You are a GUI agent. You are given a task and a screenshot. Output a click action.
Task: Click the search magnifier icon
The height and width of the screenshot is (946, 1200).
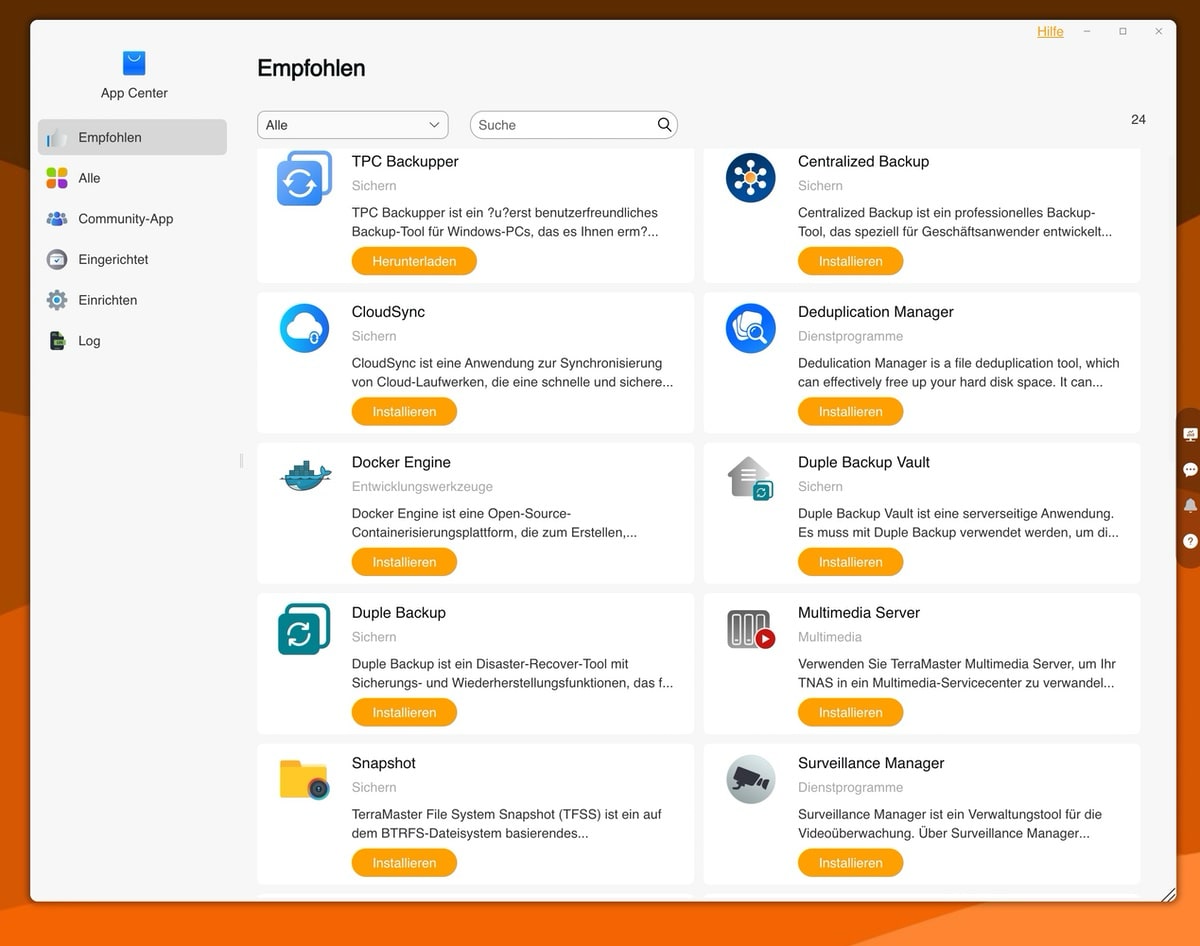pyautogui.click(x=664, y=125)
